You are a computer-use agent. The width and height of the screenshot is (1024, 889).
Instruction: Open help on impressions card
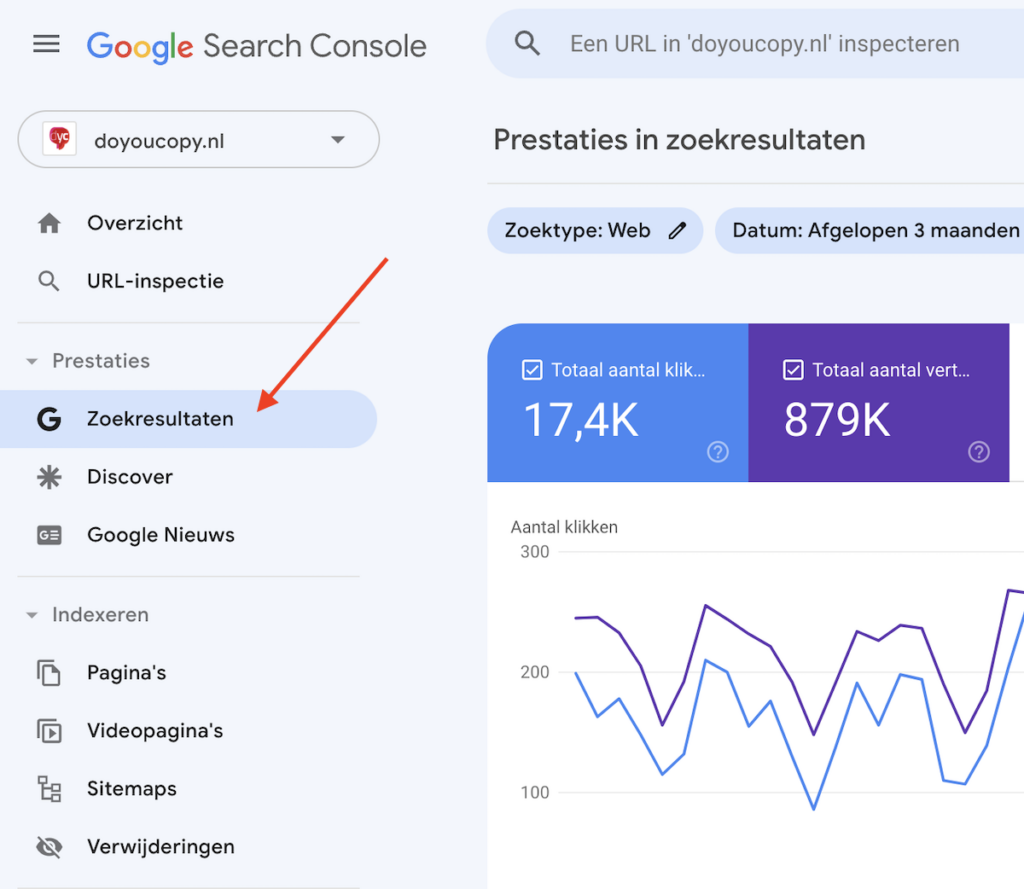coord(979,452)
